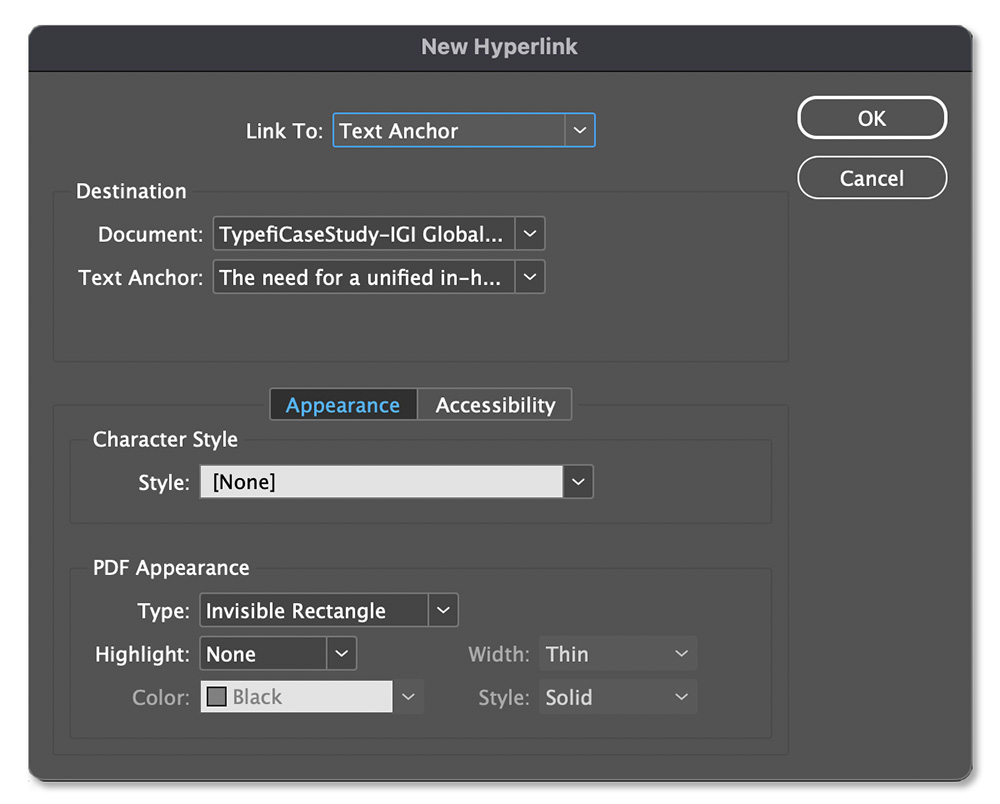Image resolution: width=1000 pixels, height=804 pixels.
Task: Switch to the Accessibility tab
Action: point(495,405)
